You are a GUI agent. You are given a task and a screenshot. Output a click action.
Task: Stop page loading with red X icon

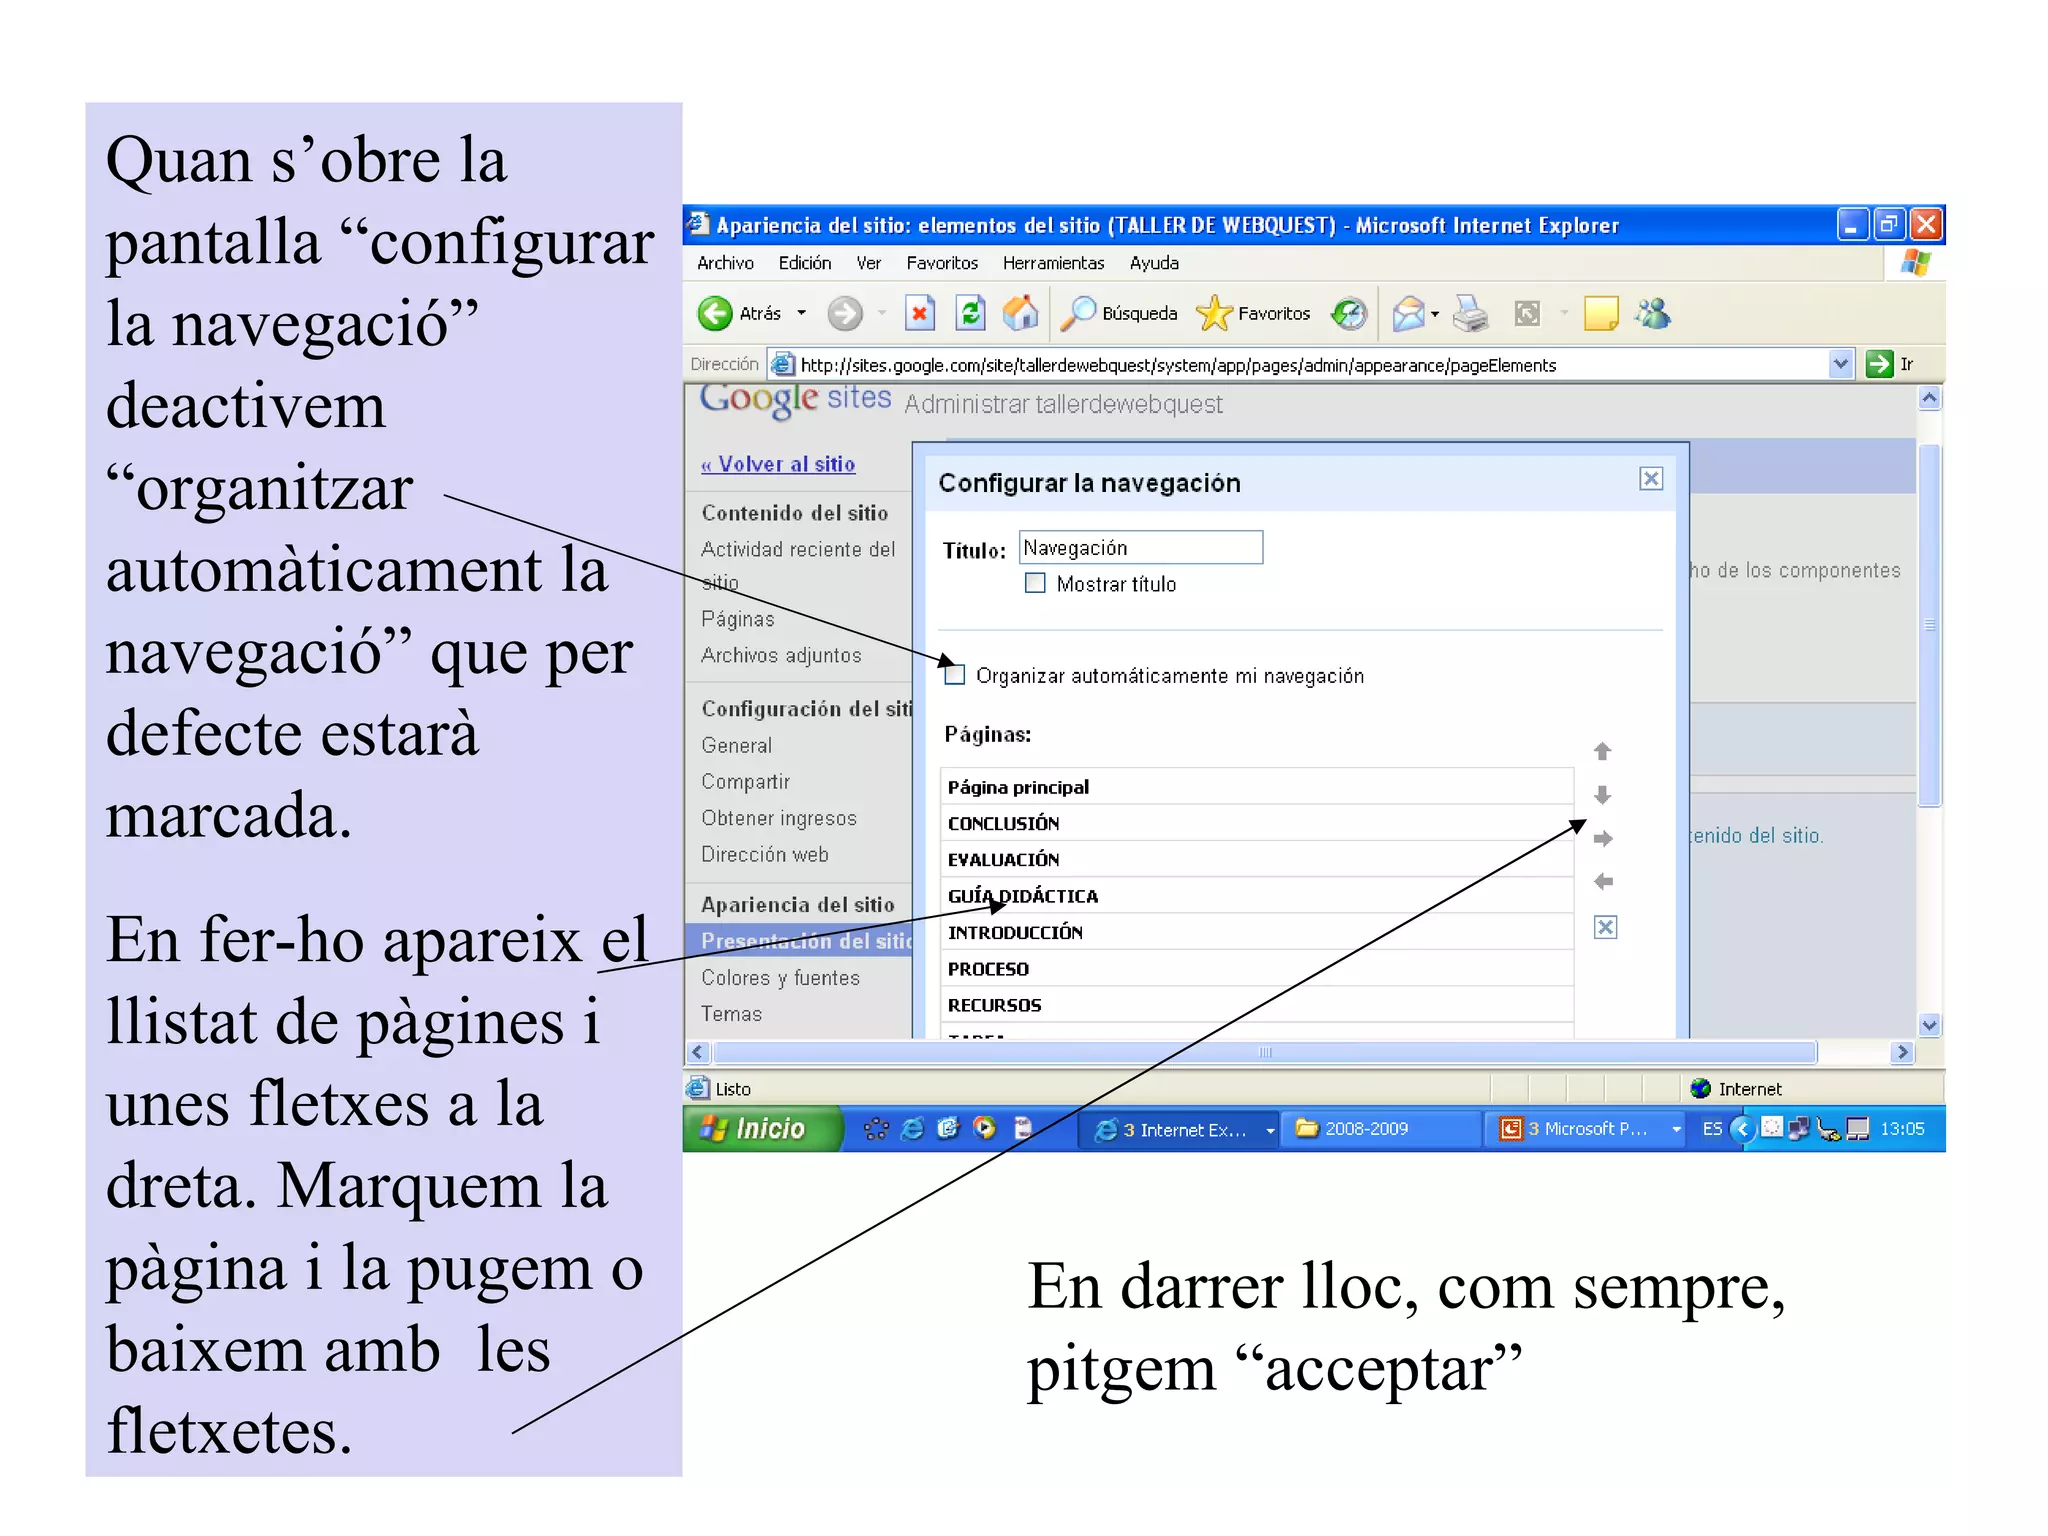(x=919, y=314)
